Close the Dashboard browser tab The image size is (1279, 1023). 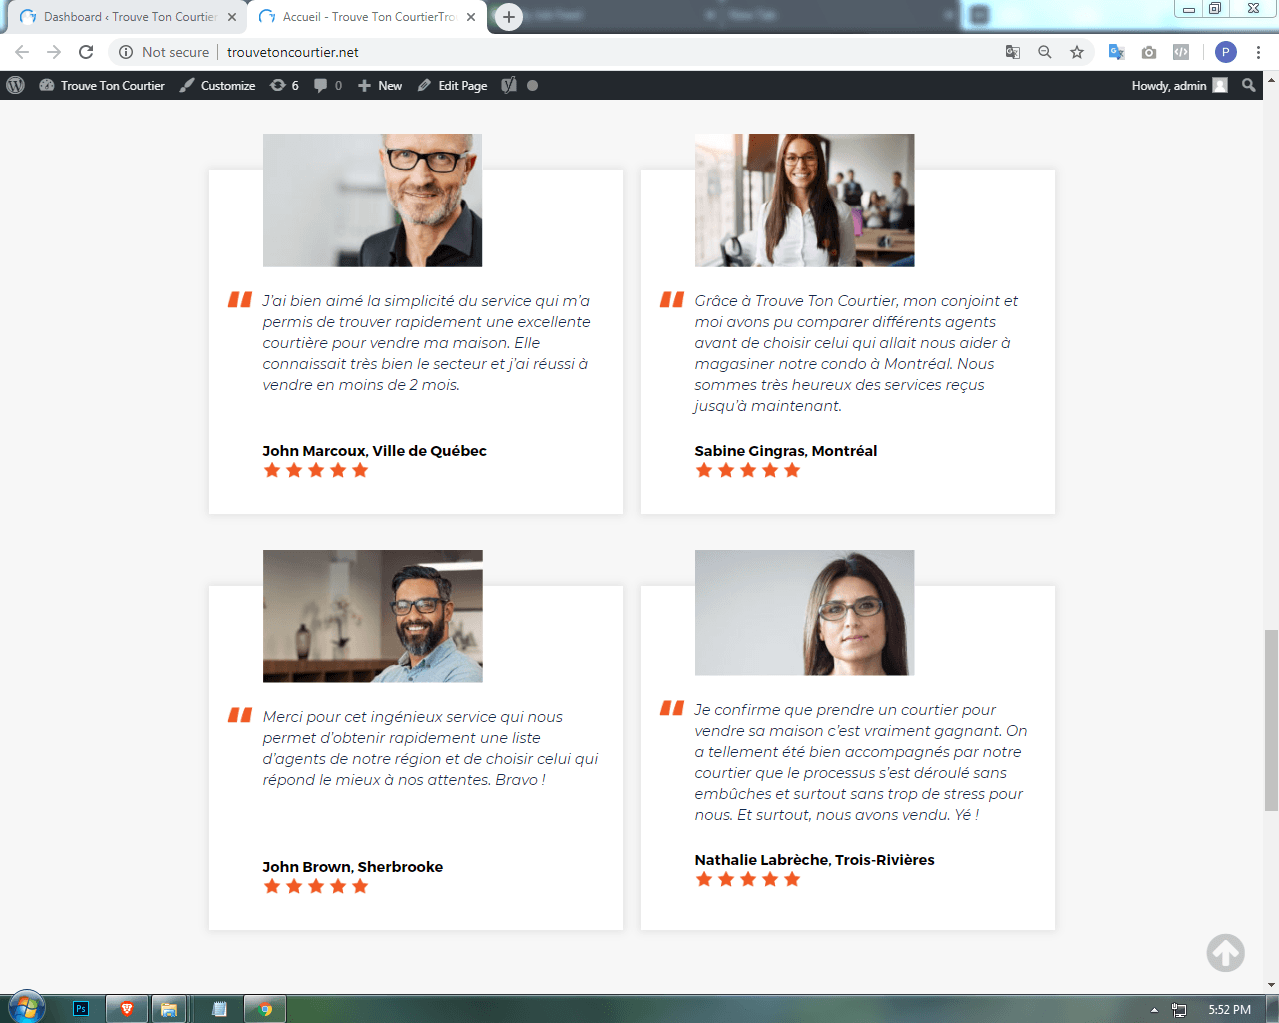232,17
